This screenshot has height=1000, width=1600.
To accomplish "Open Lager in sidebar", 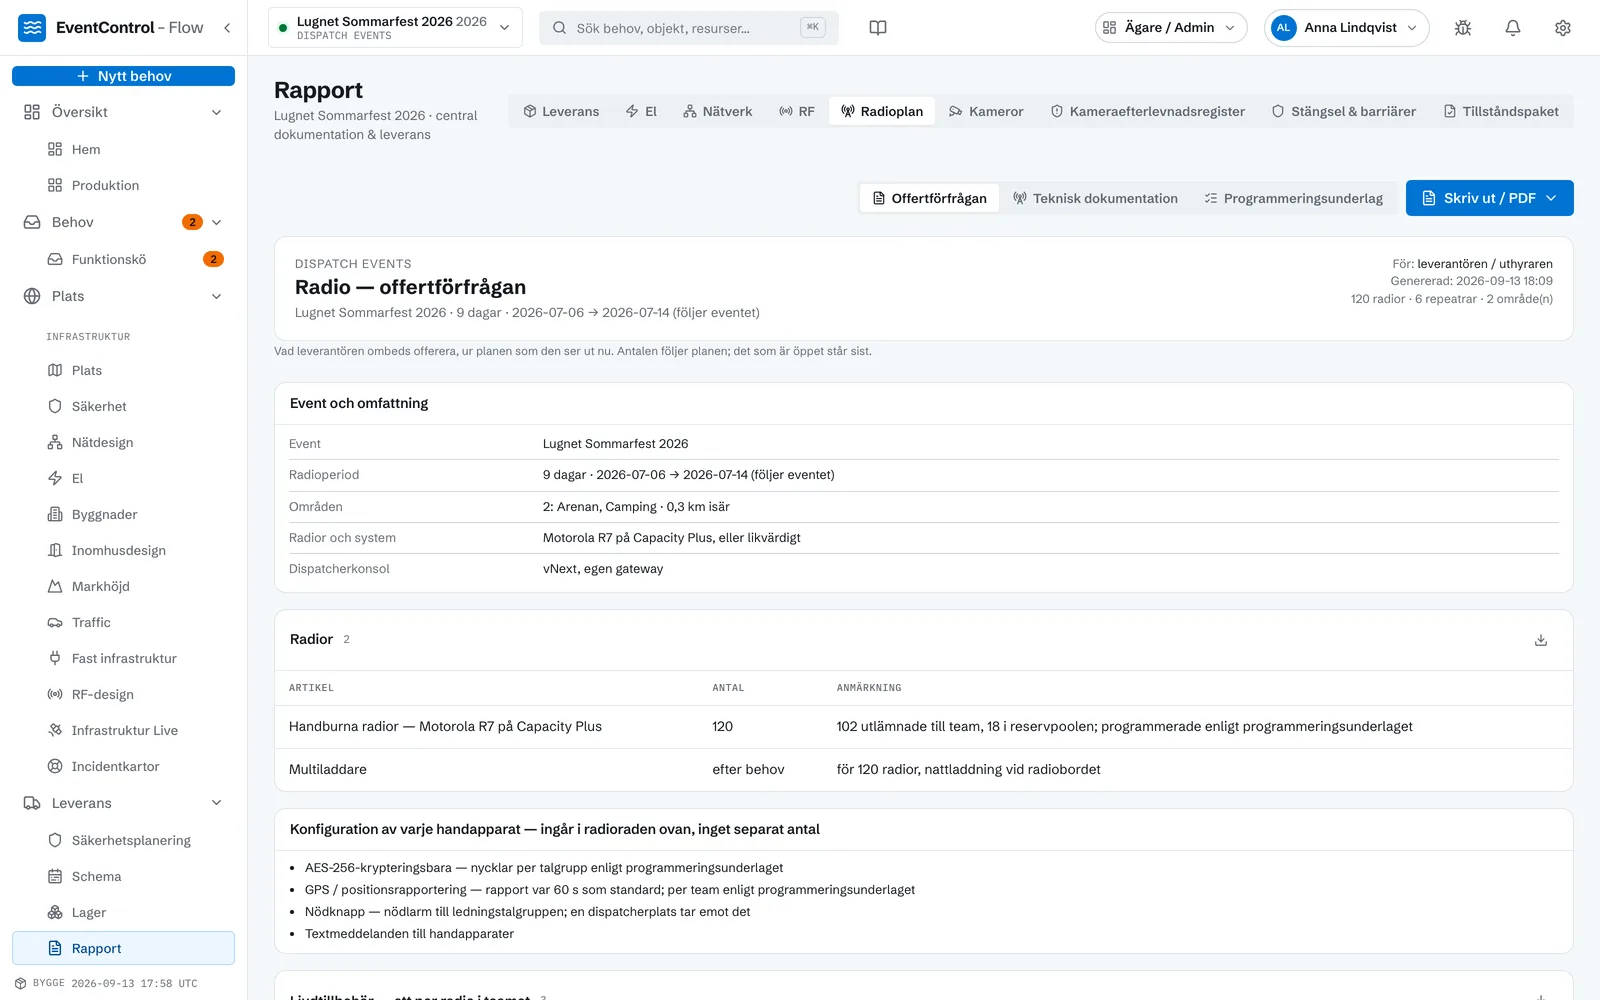I will (x=123, y=912).
